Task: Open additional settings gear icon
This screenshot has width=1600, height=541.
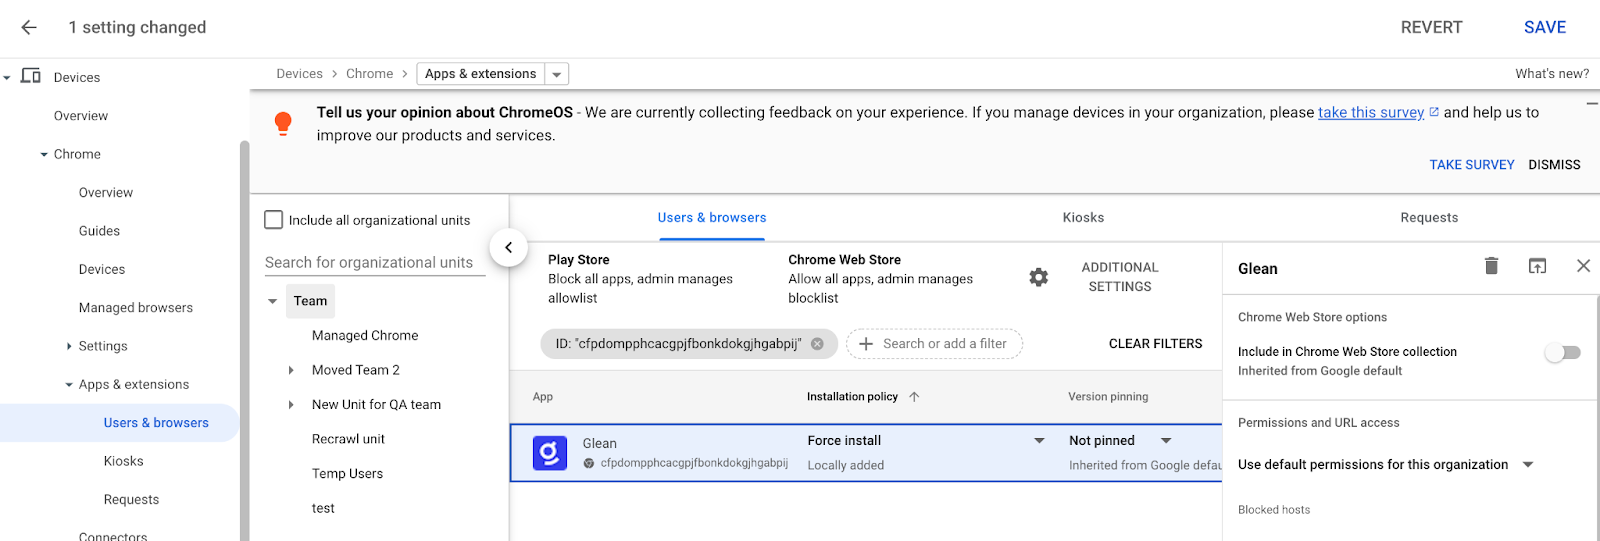Action: pos(1039,277)
